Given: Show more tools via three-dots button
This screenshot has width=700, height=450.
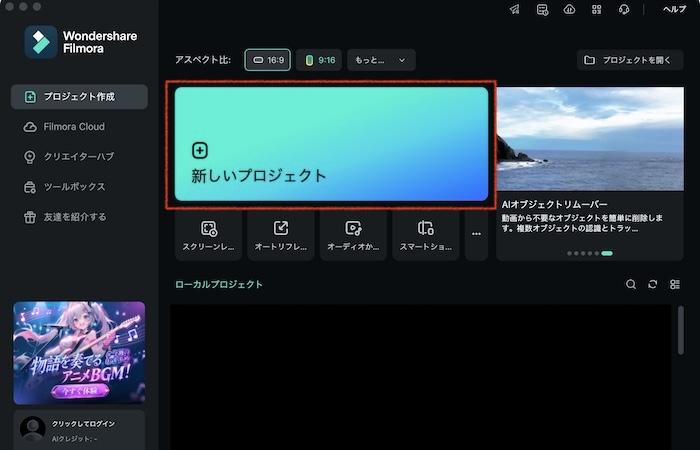Looking at the screenshot, I should pyautogui.click(x=476, y=235).
